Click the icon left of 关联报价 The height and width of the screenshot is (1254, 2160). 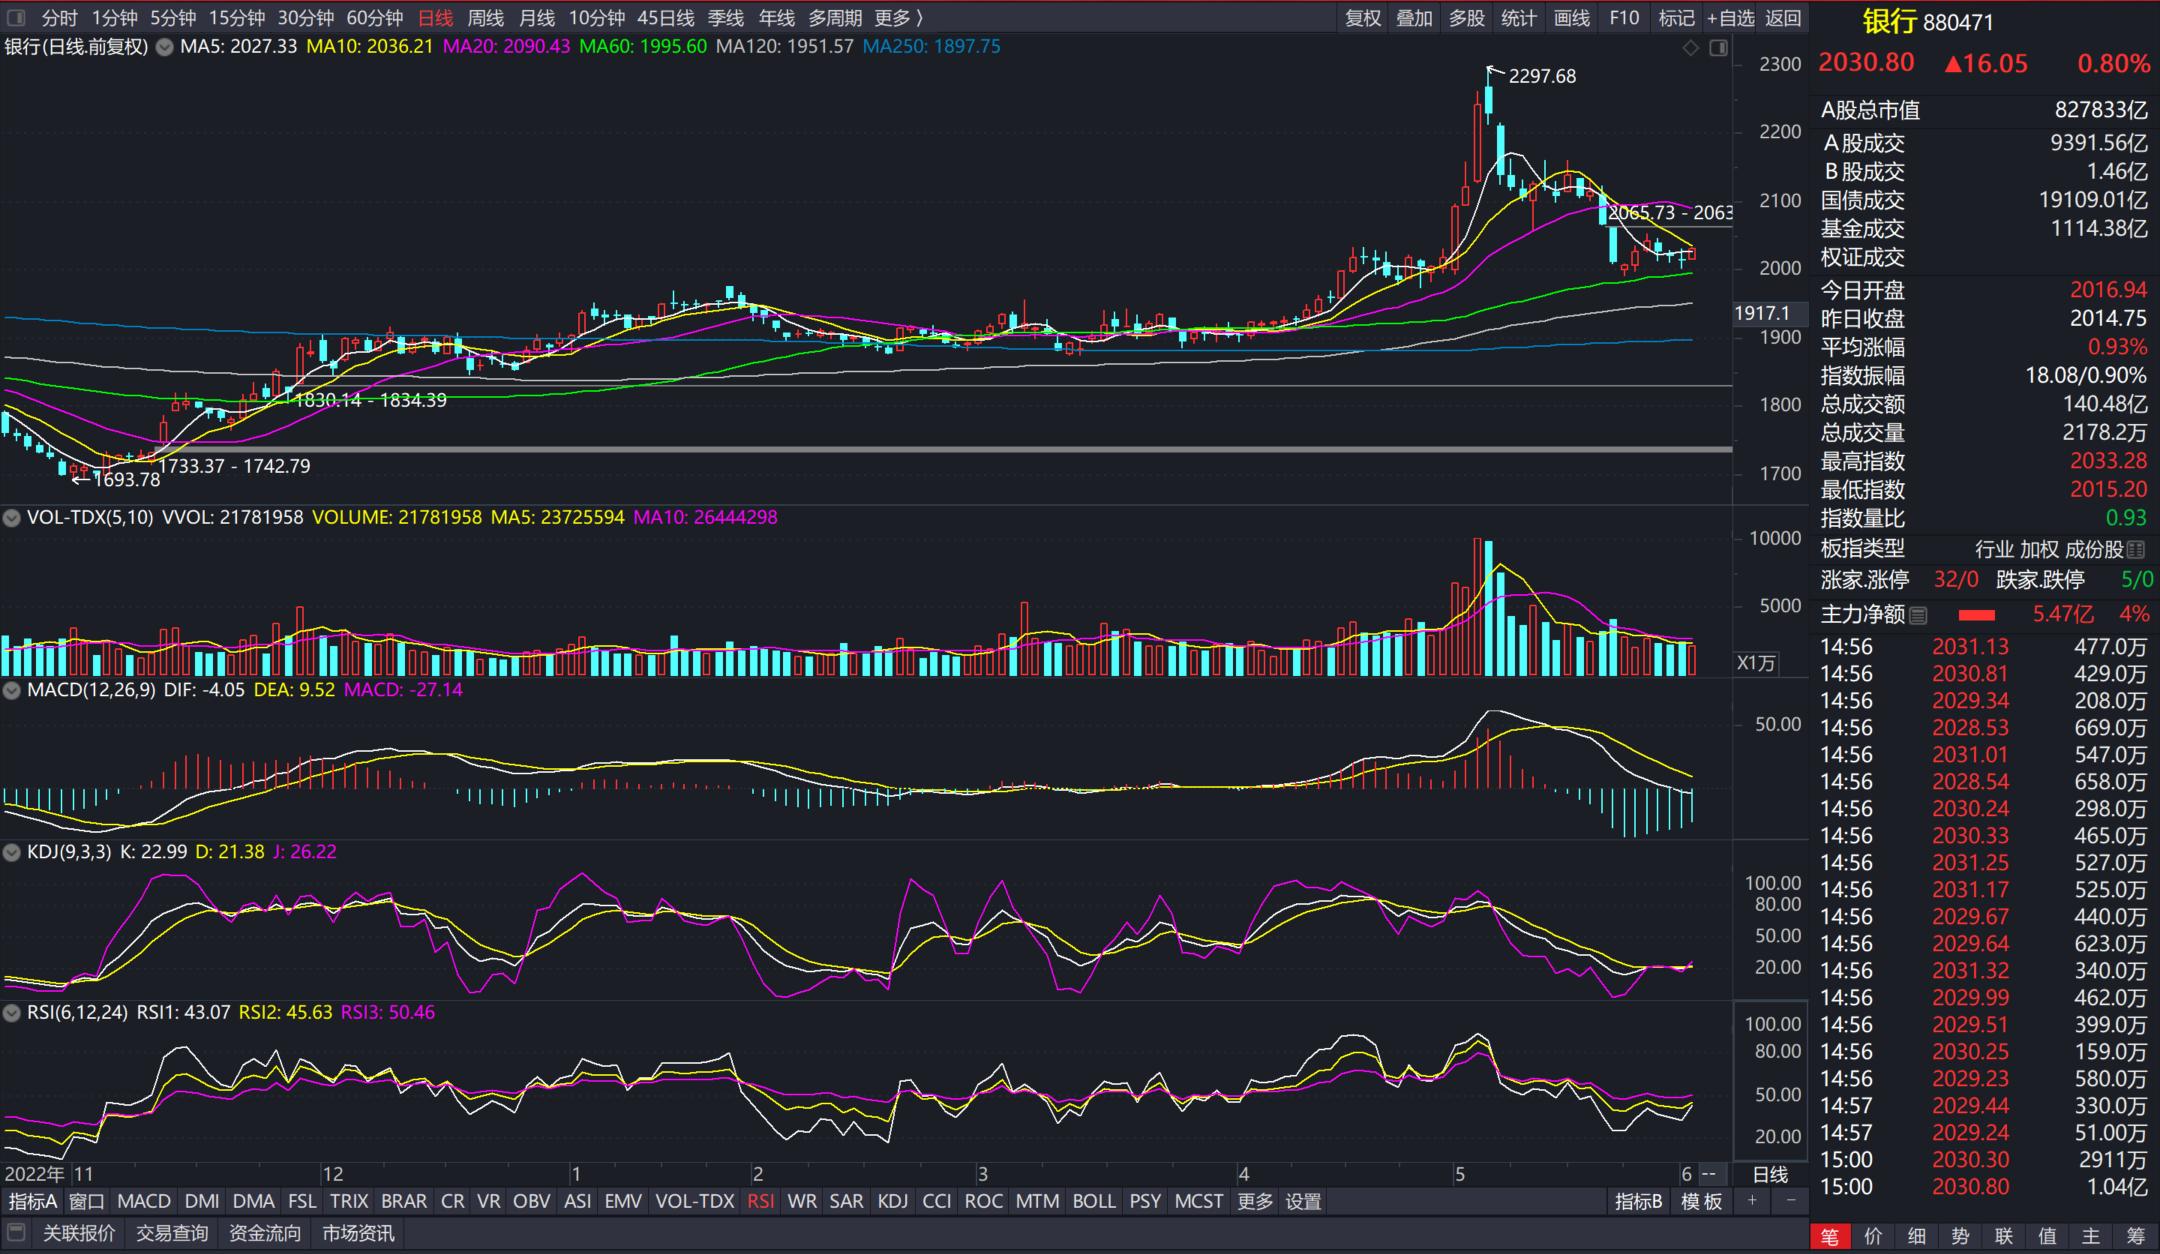click(16, 1233)
